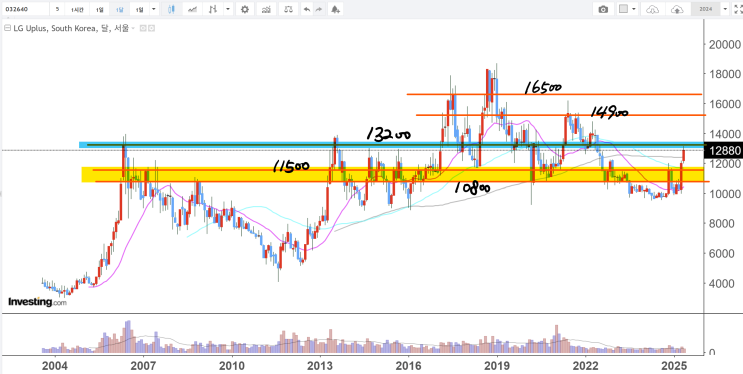Screen dimensions: 743x374
Task: Take a chart snapshot with camera icon
Action: click(603, 9)
